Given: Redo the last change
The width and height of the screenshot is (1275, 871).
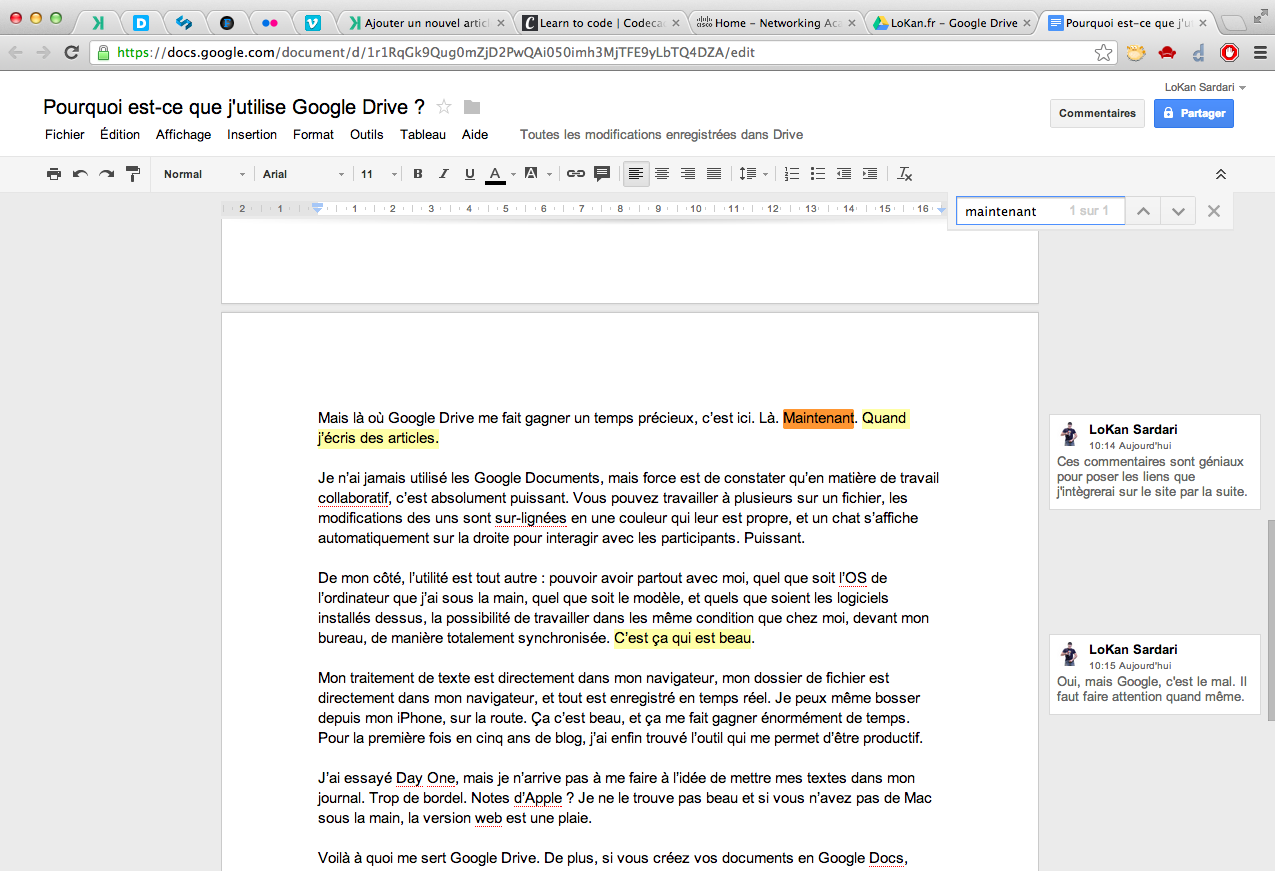Looking at the screenshot, I should (x=105, y=173).
